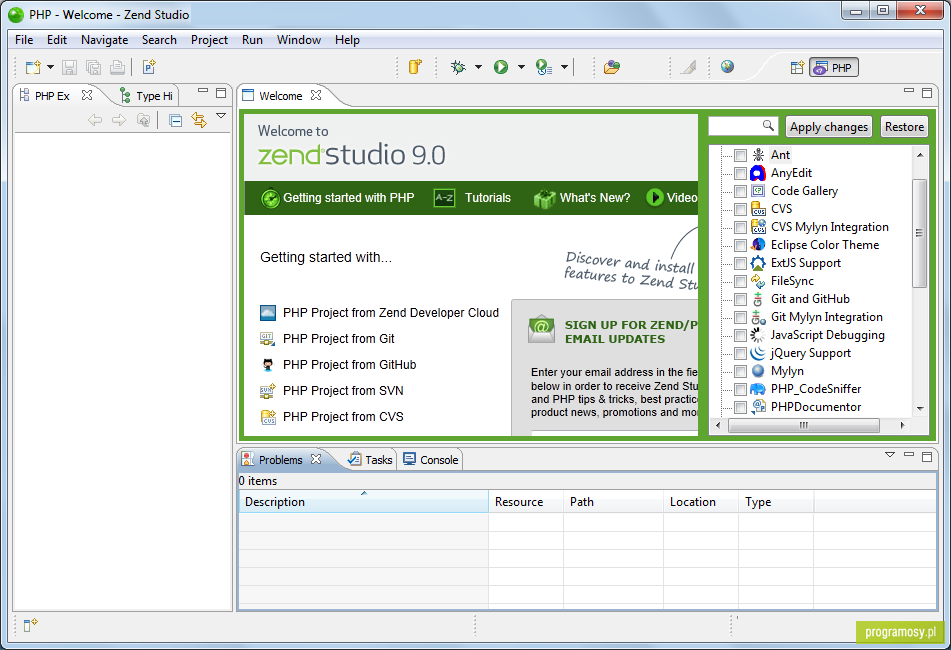Click the Save All toolbar icon
Viewport: 951px width, 650px height.
(93, 67)
